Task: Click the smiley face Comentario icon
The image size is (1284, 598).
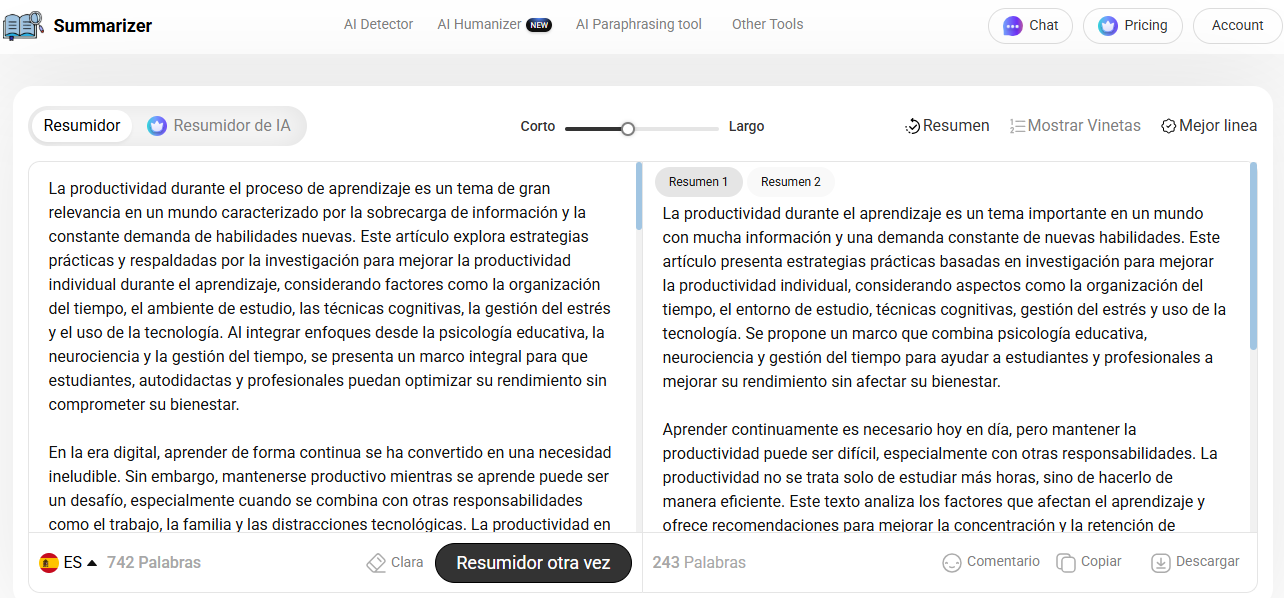Action: pyautogui.click(x=952, y=563)
